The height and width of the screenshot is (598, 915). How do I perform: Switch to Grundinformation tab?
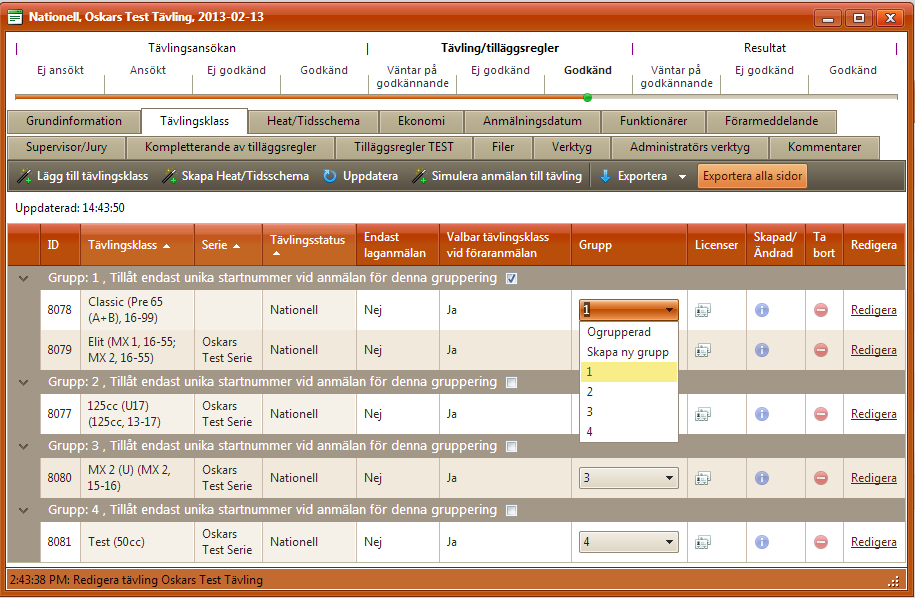point(74,121)
